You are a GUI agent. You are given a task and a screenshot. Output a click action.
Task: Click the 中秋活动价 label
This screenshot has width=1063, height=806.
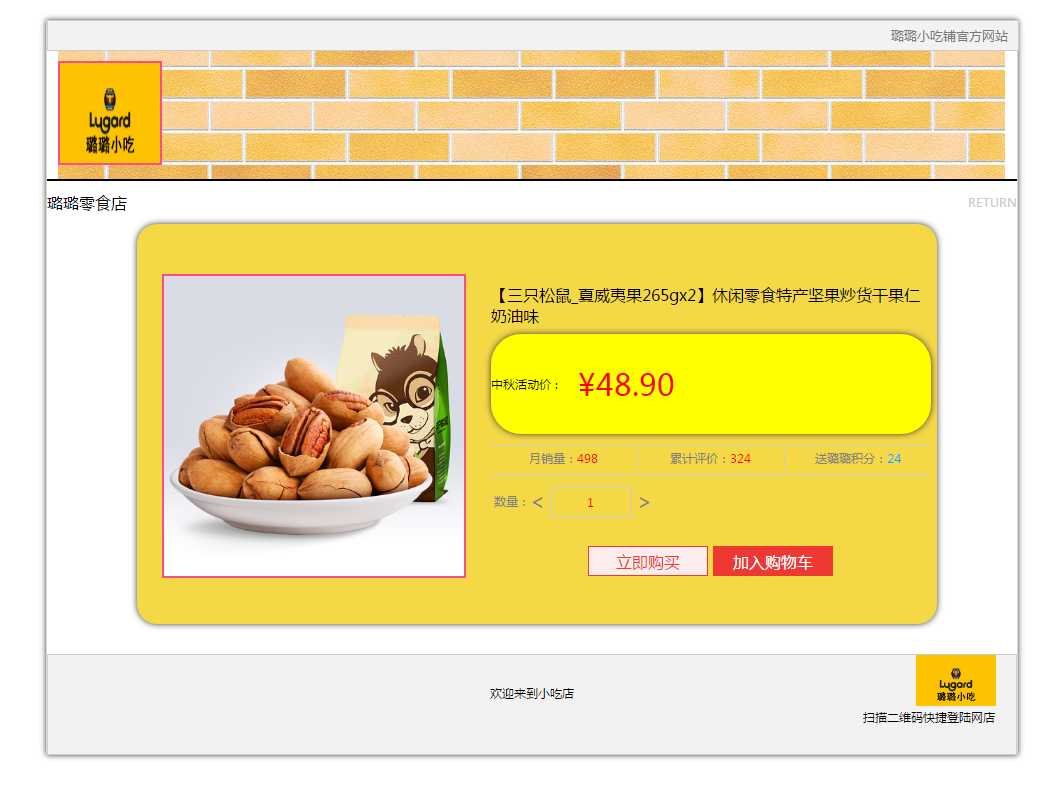525,384
